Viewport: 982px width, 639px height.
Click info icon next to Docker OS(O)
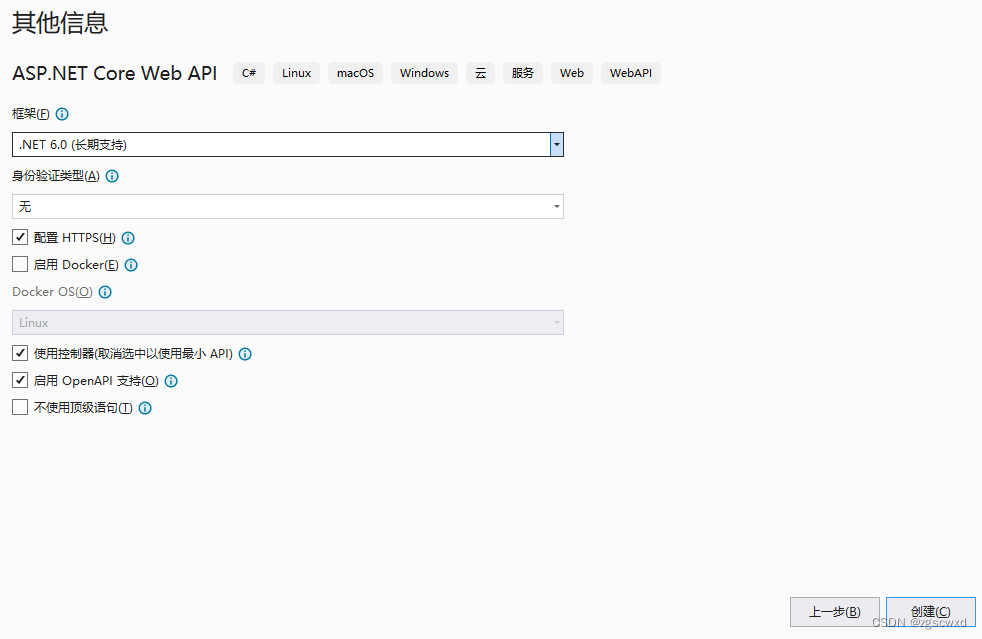[105, 292]
